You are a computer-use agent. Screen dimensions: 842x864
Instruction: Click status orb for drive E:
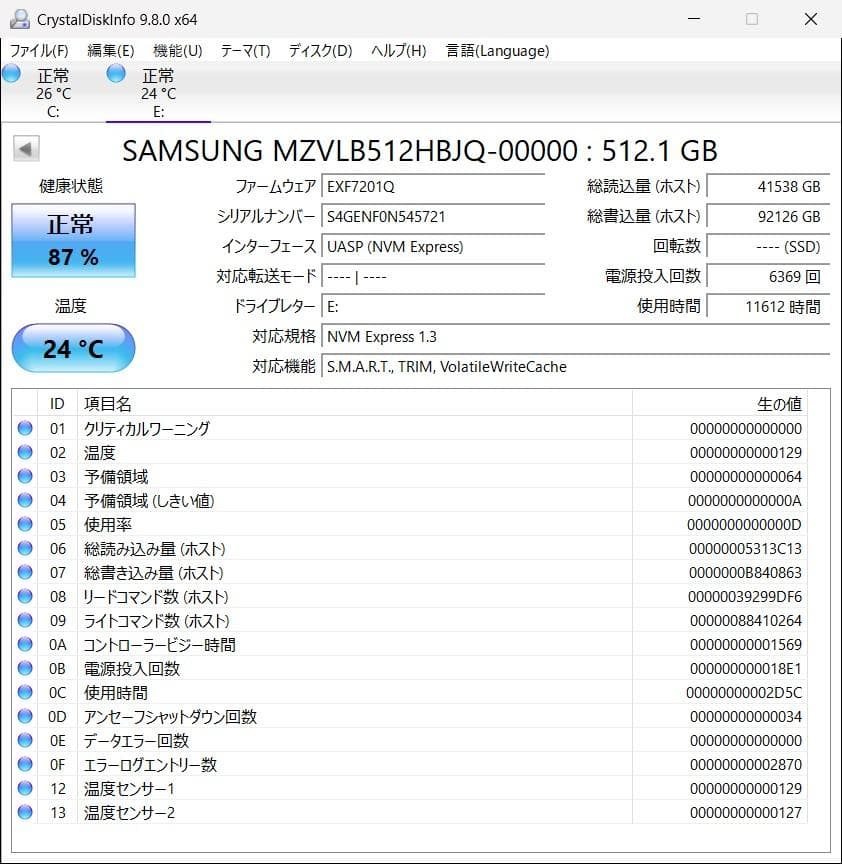[116, 73]
